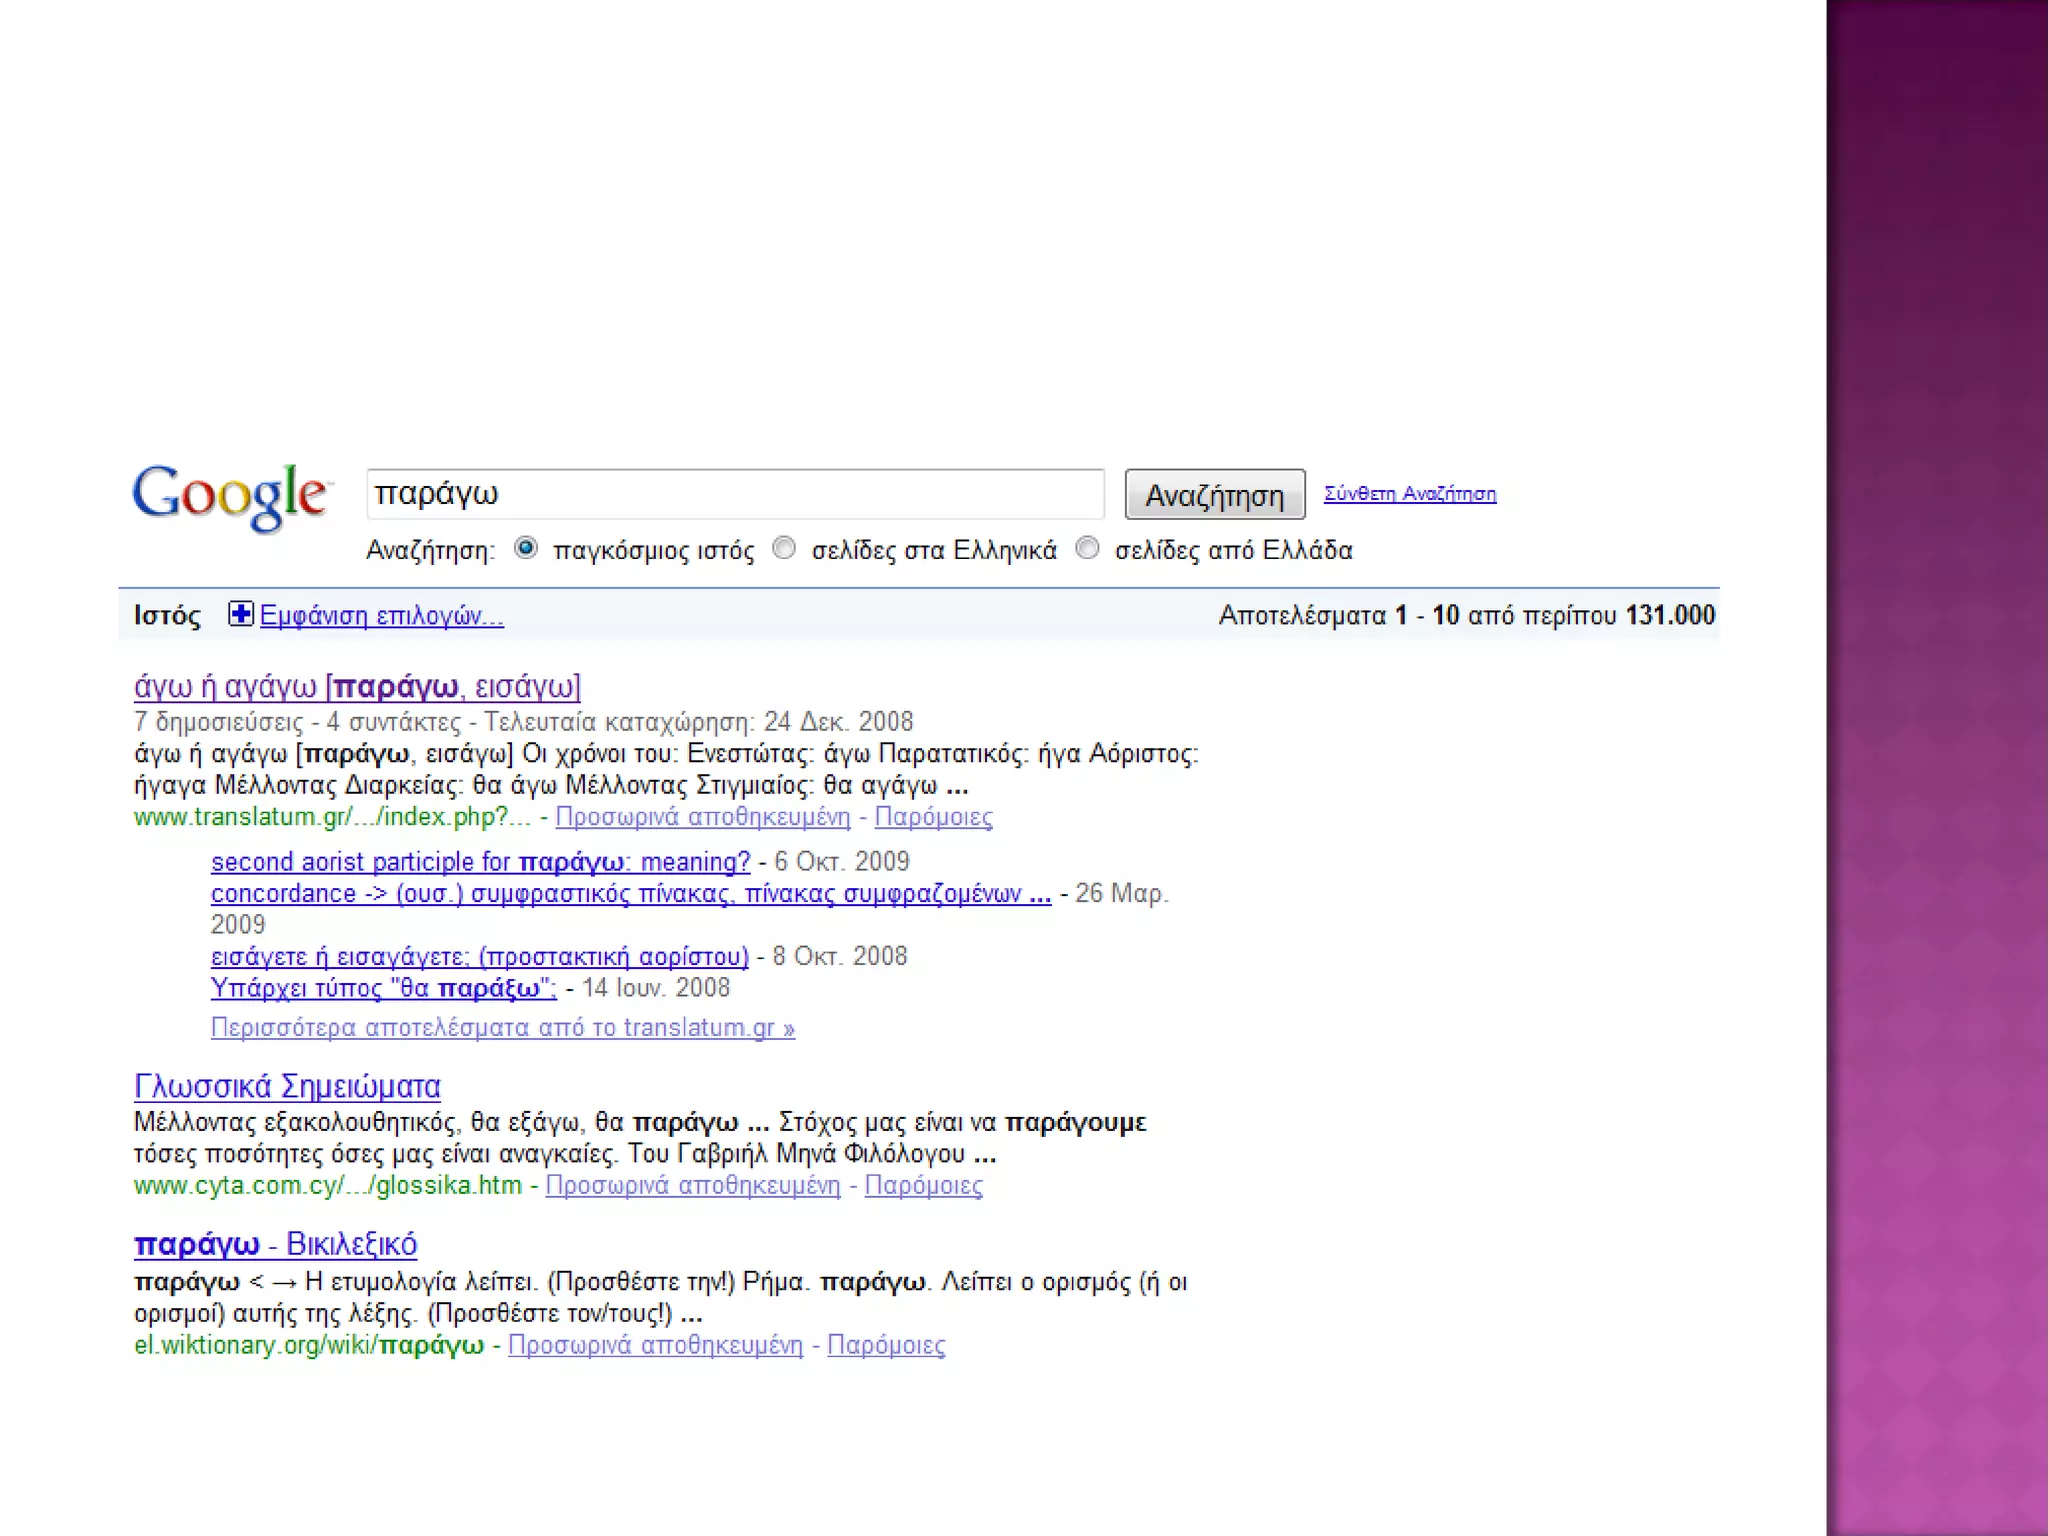
Task: Open the Γλωσσικά Σημειώματα result
Action: (287, 1087)
